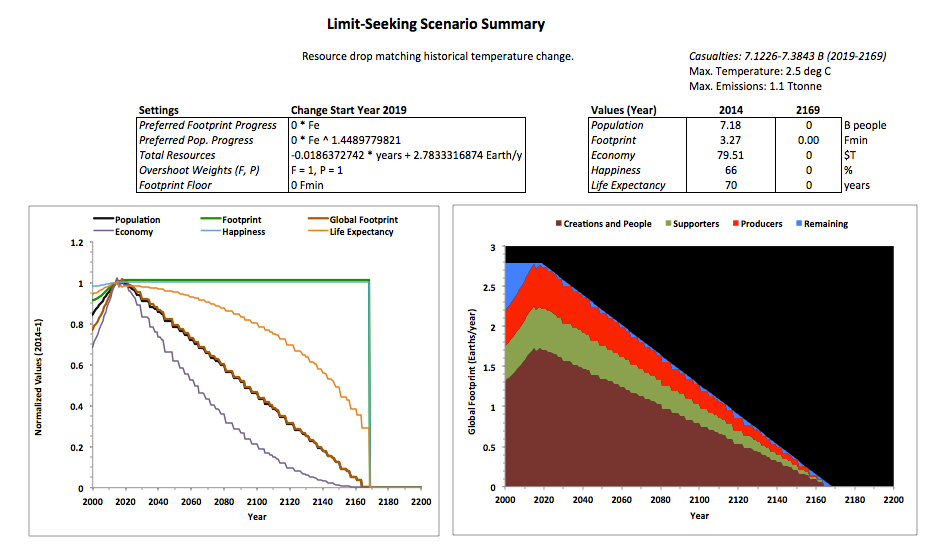Viewport: 952px width, 554px height.
Task: Click the Settings table header
Action: [x=158, y=110]
